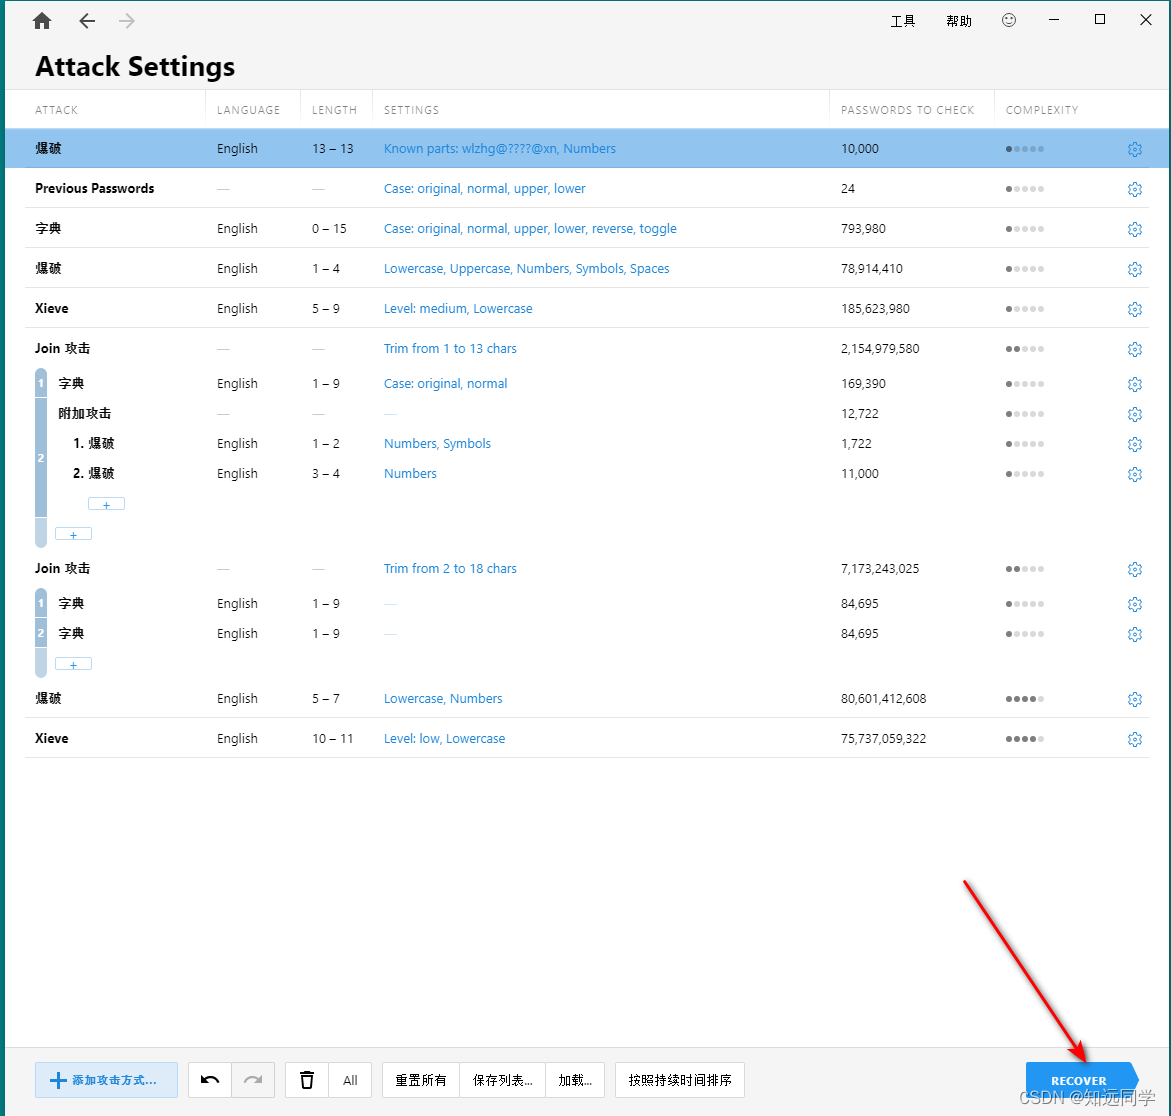Click 重置所有 button
1171x1116 pixels.
tap(421, 1080)
